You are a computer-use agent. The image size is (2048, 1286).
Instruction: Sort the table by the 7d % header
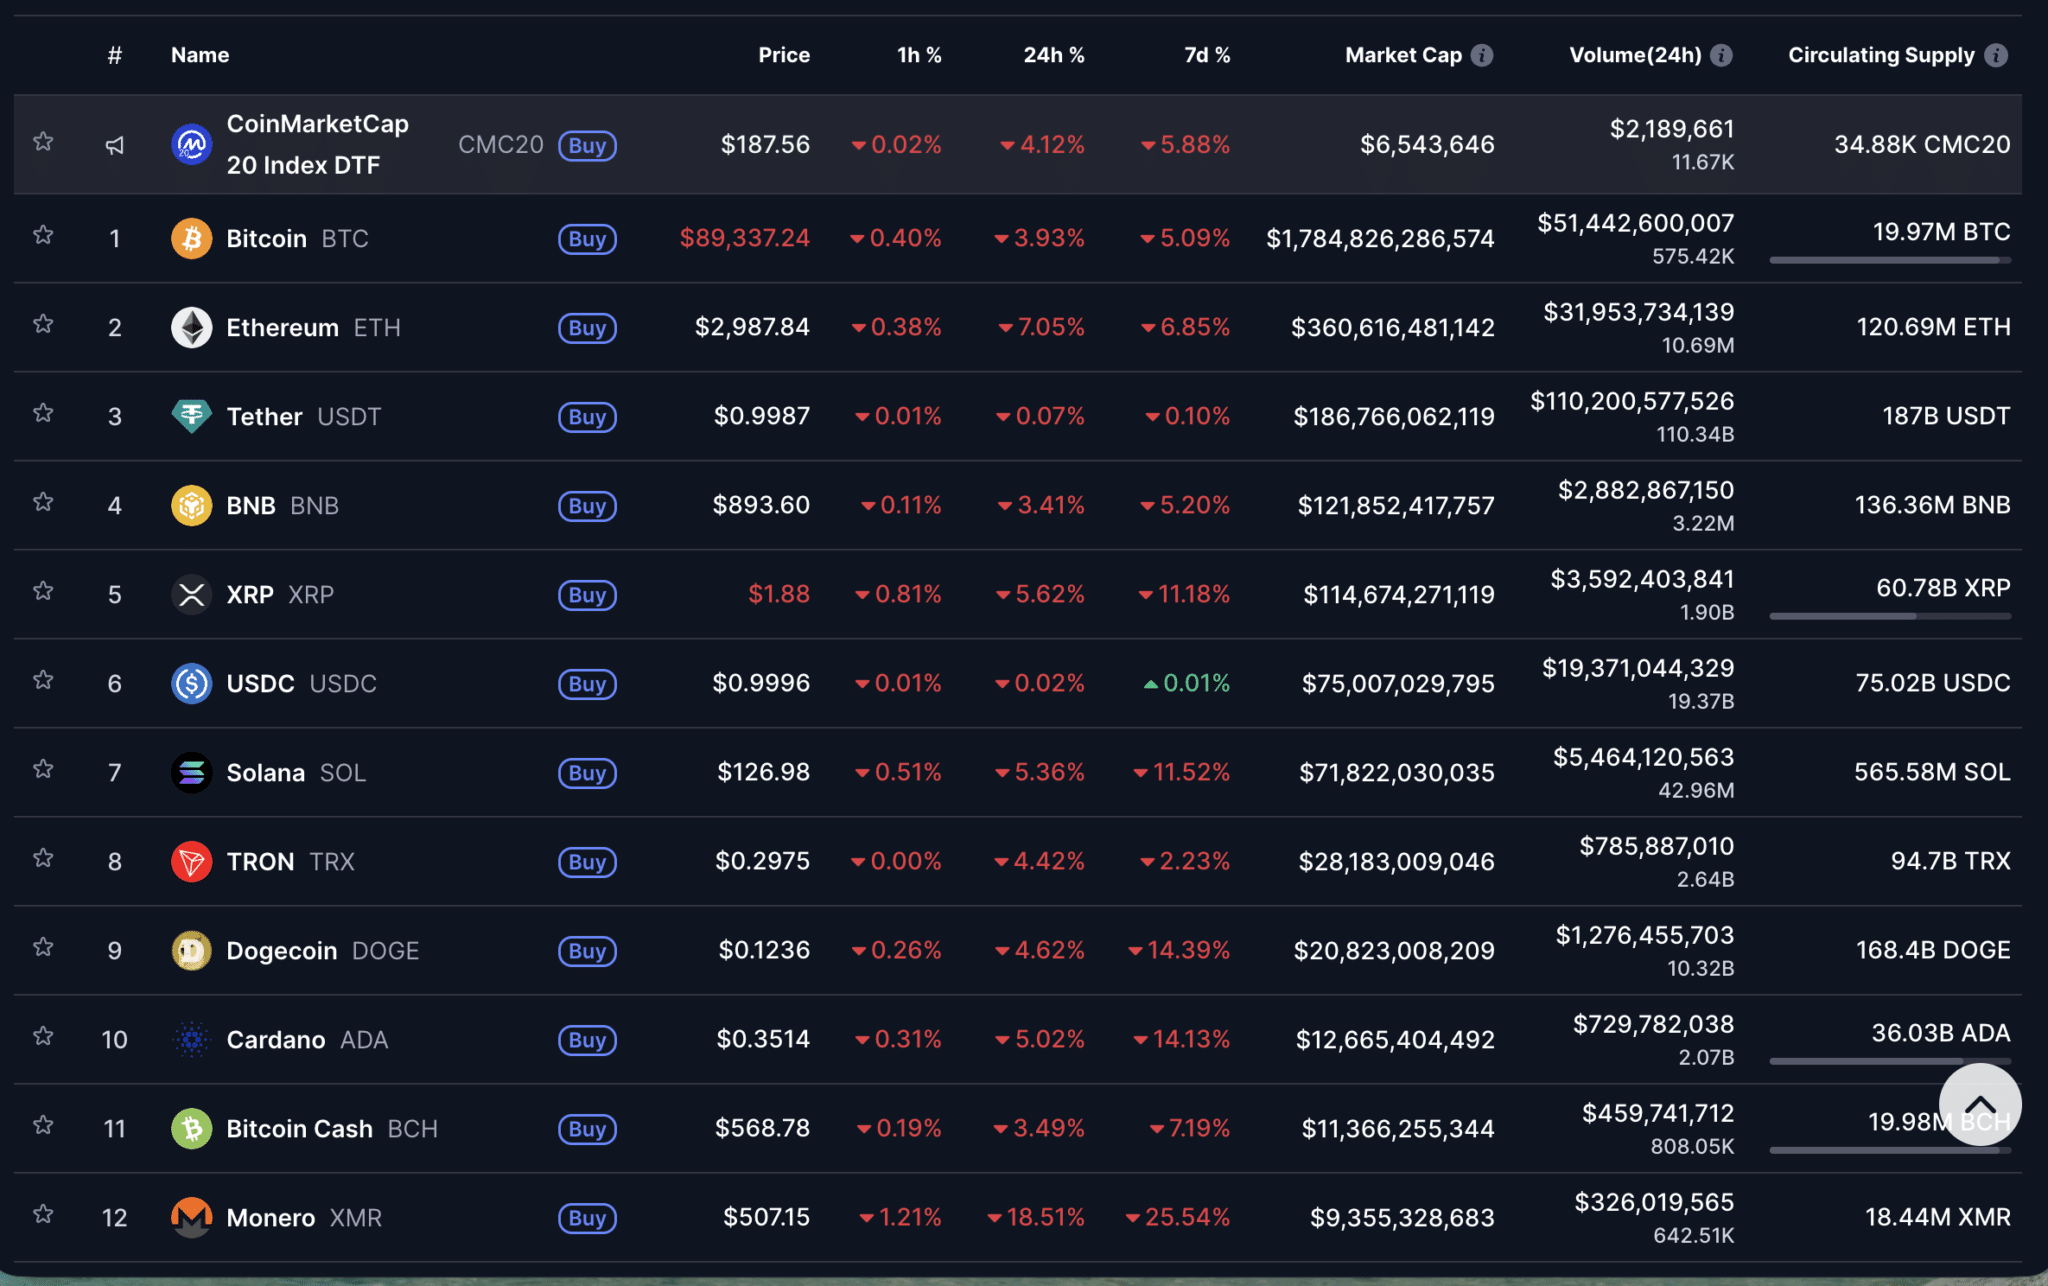(x=1207, y=55)
